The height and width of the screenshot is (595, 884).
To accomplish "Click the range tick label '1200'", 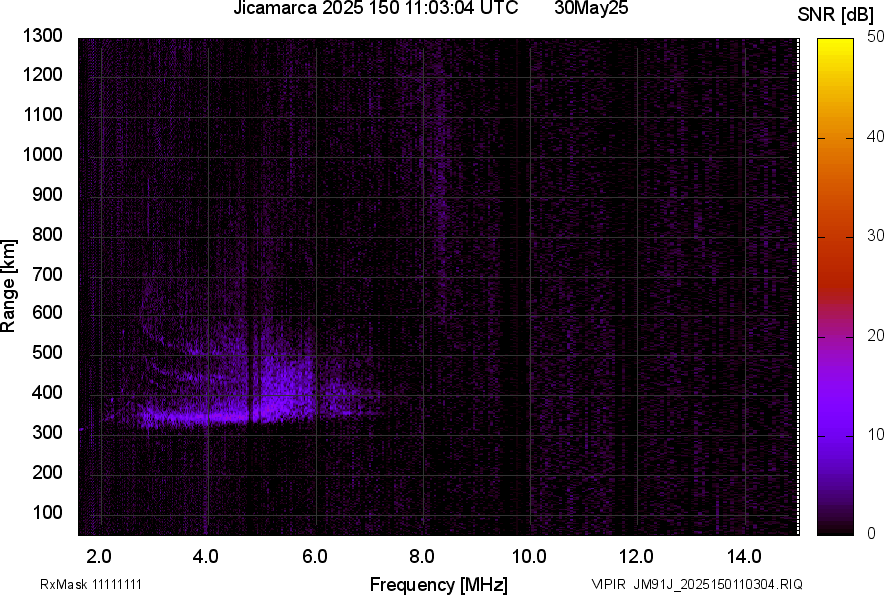I will [42, 74].
